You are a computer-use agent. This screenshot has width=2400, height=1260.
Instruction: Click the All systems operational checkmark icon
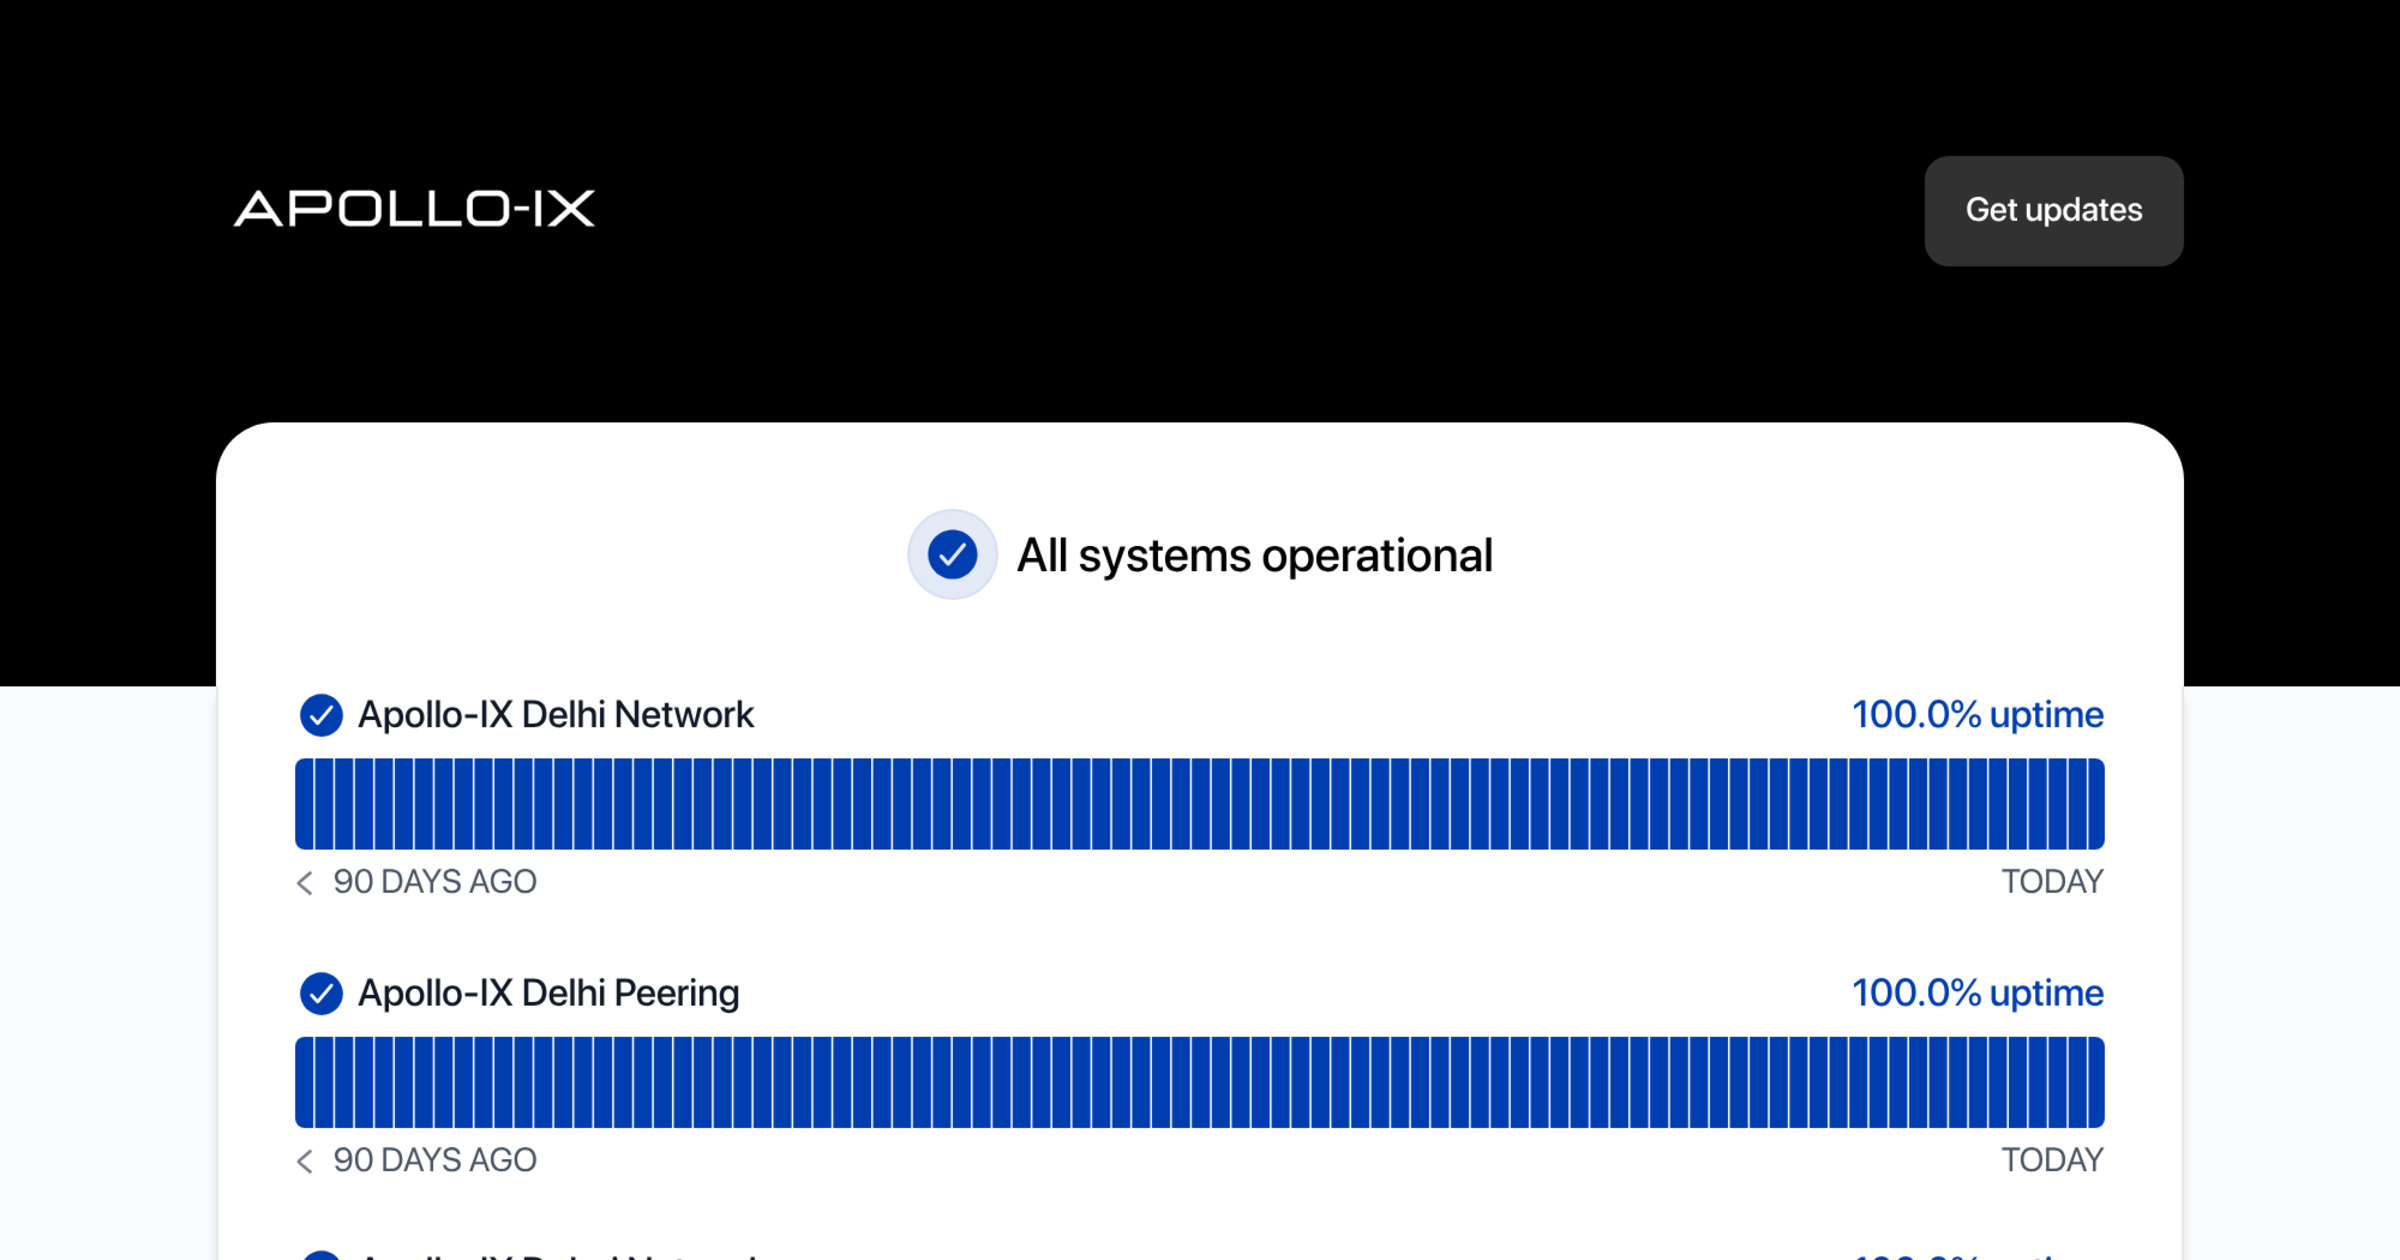952,554
